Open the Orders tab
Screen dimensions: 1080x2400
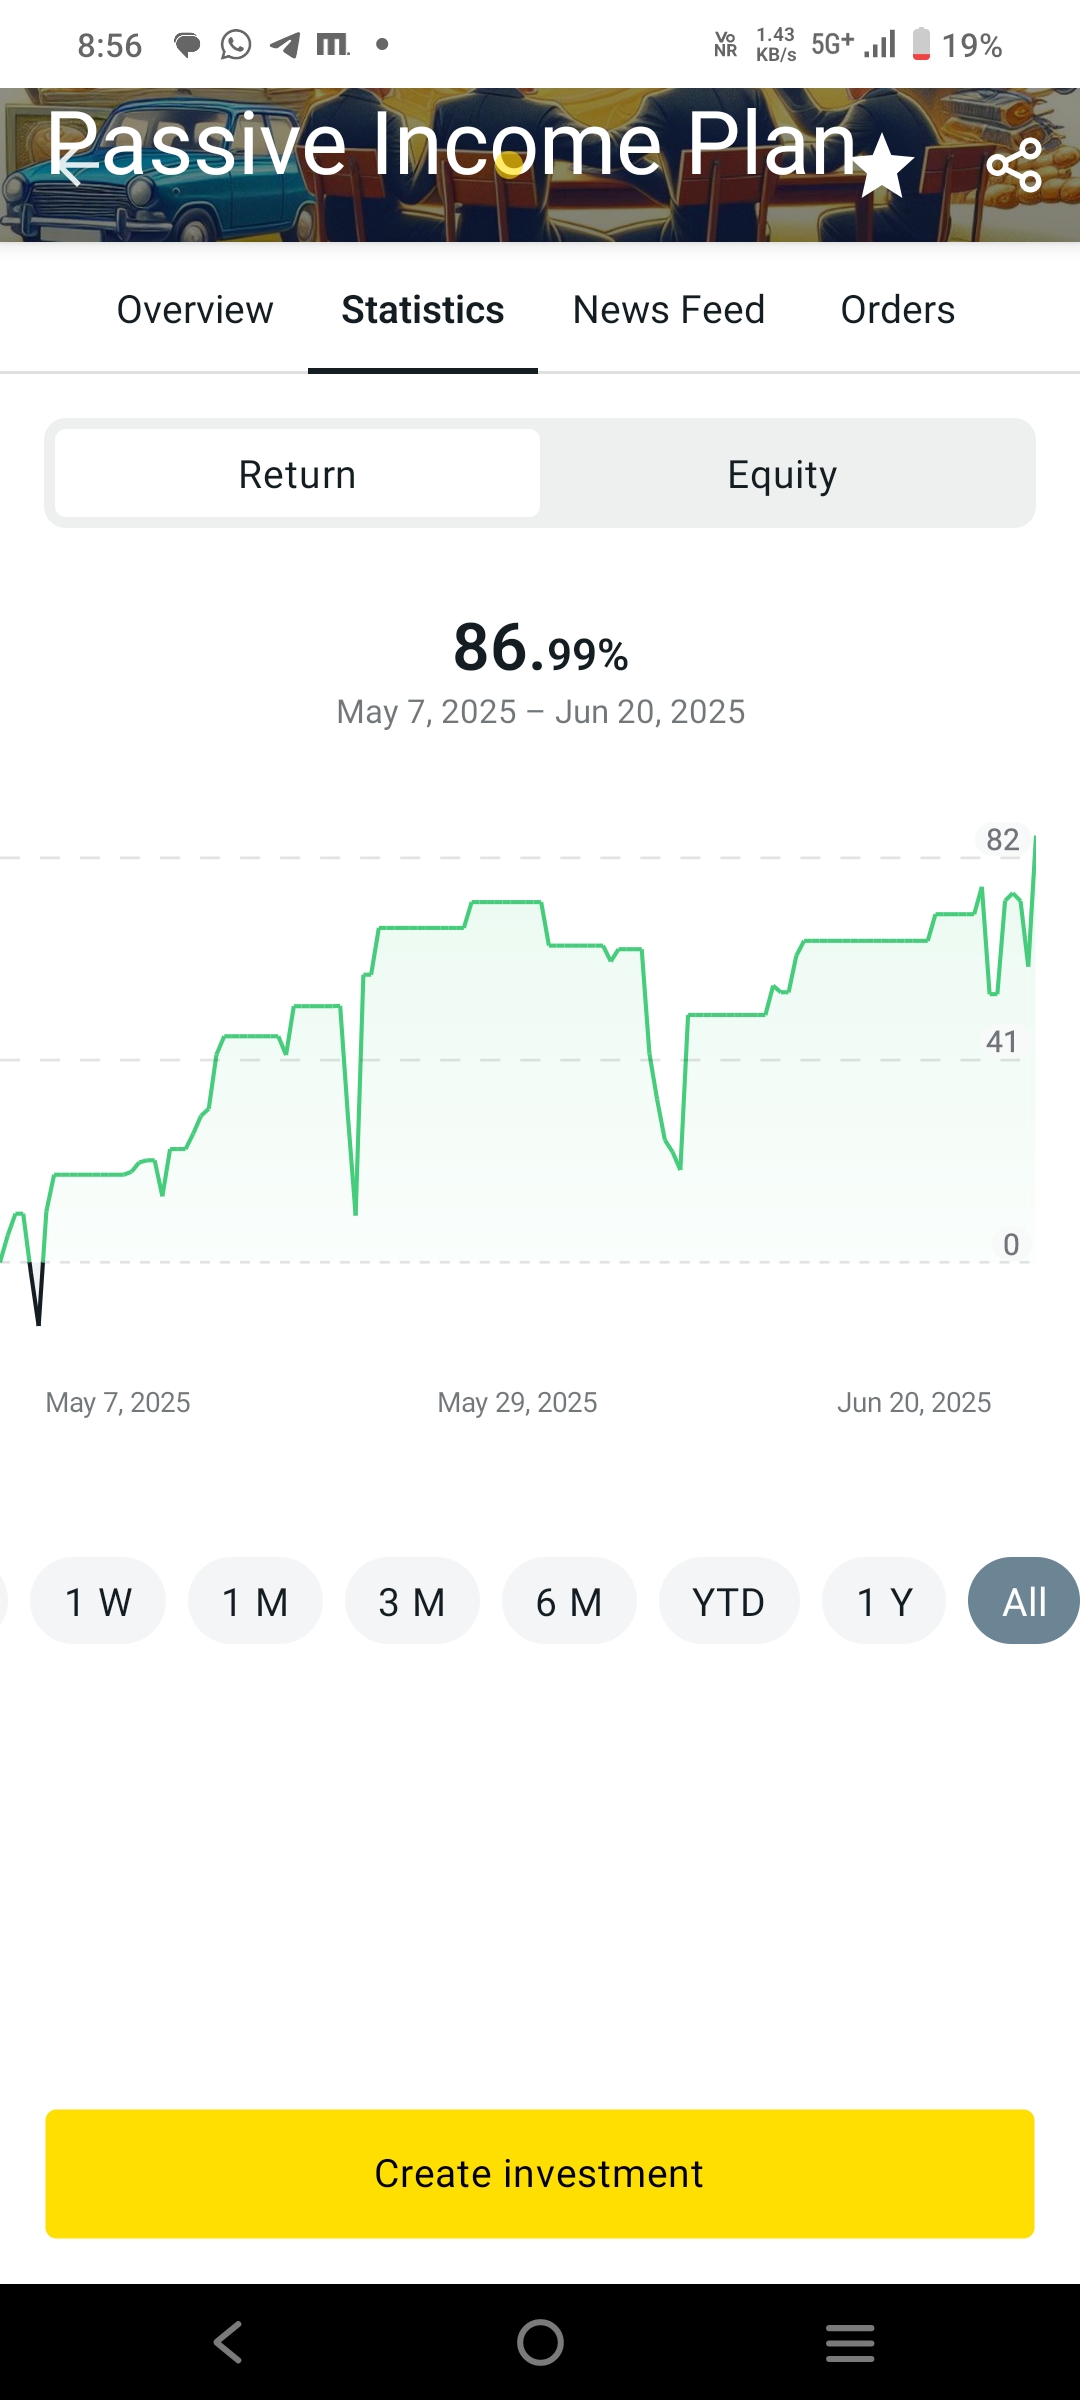pos(897,310)
